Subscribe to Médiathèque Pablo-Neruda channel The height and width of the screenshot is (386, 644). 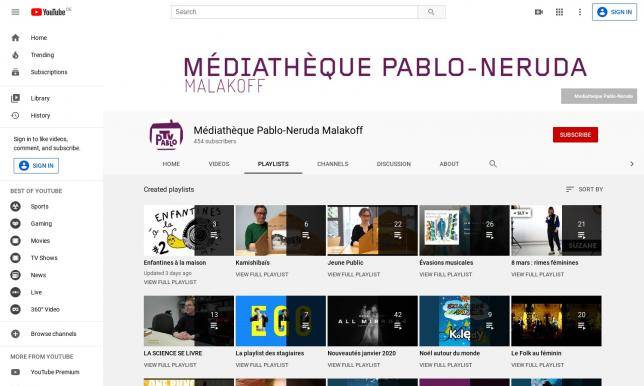[575, 135]
